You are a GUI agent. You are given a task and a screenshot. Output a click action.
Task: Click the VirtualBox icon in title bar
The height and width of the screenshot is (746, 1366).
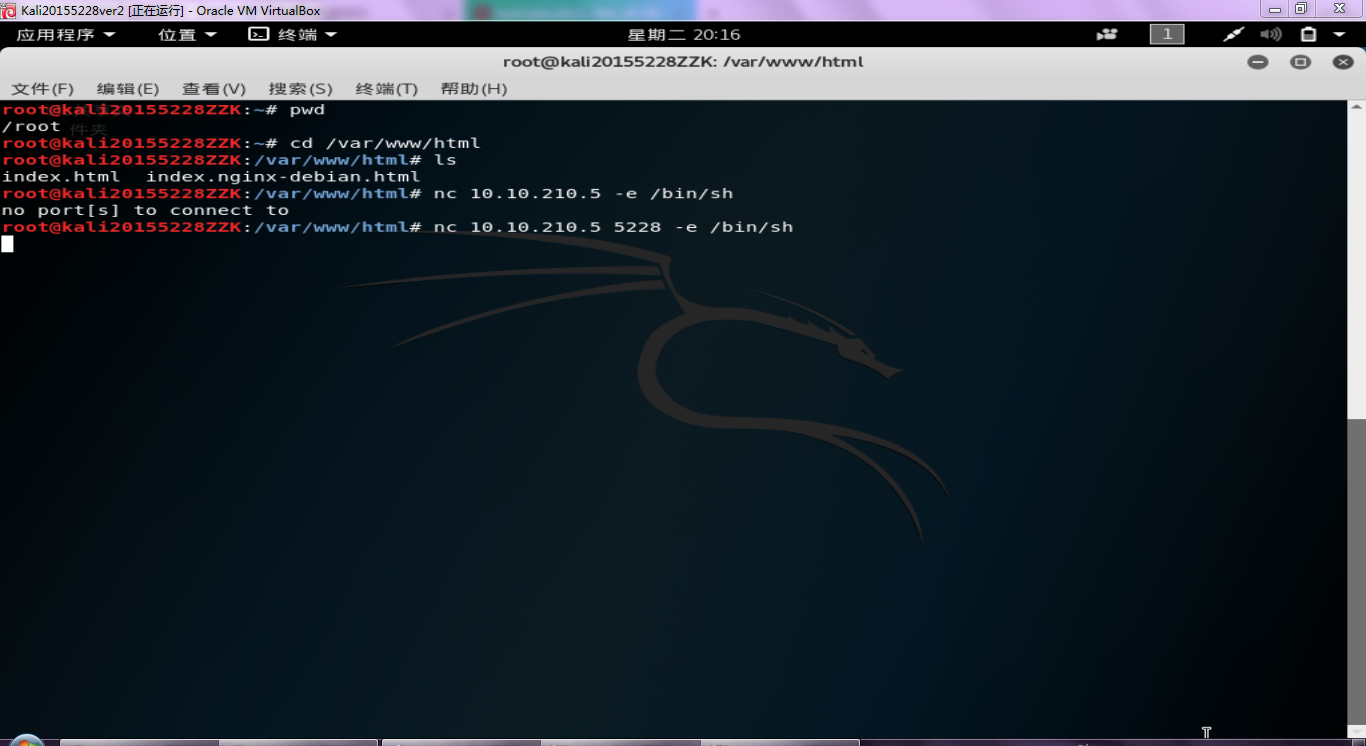(9, 10)
